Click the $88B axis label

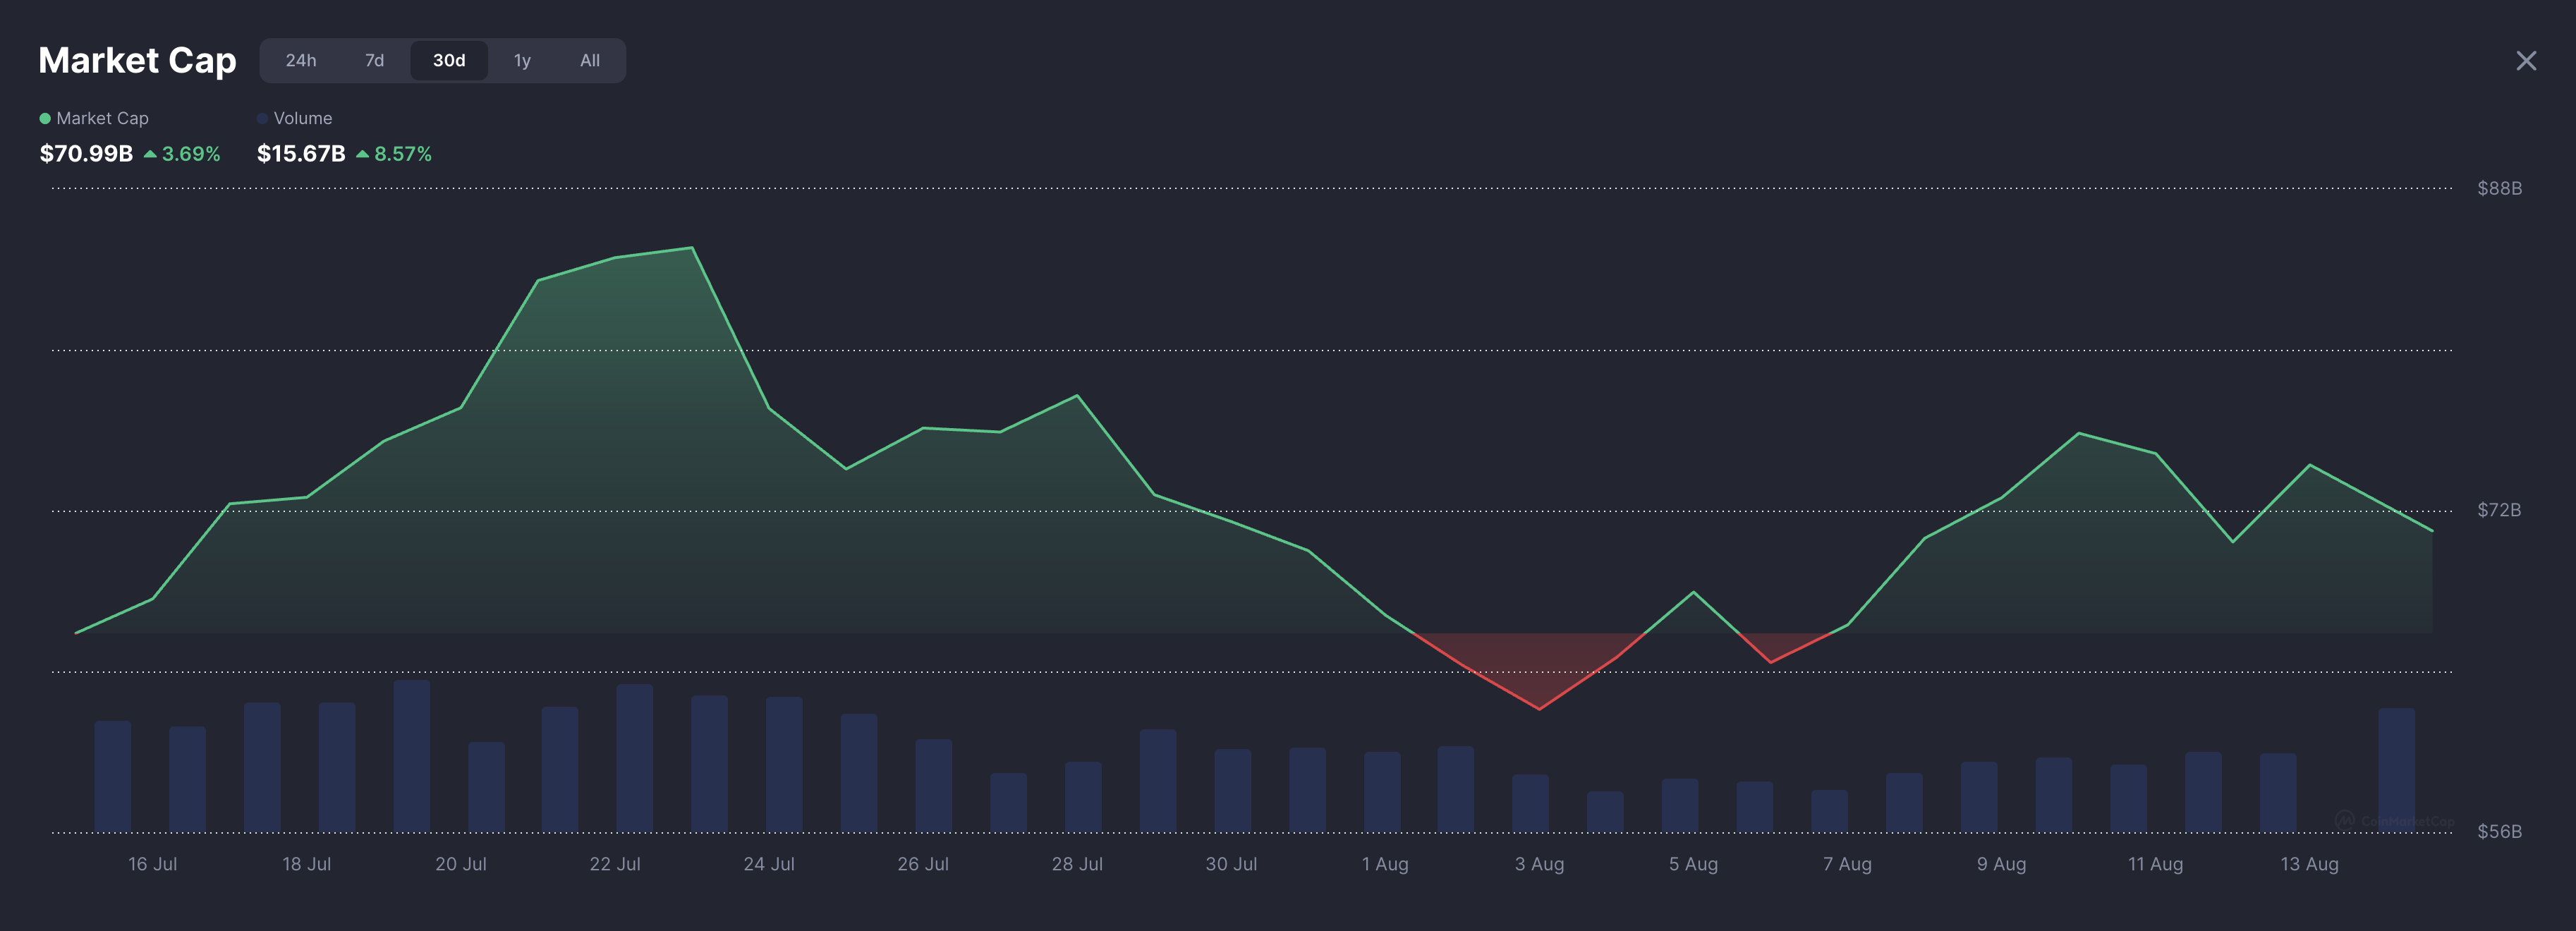tap(2500, 188)
